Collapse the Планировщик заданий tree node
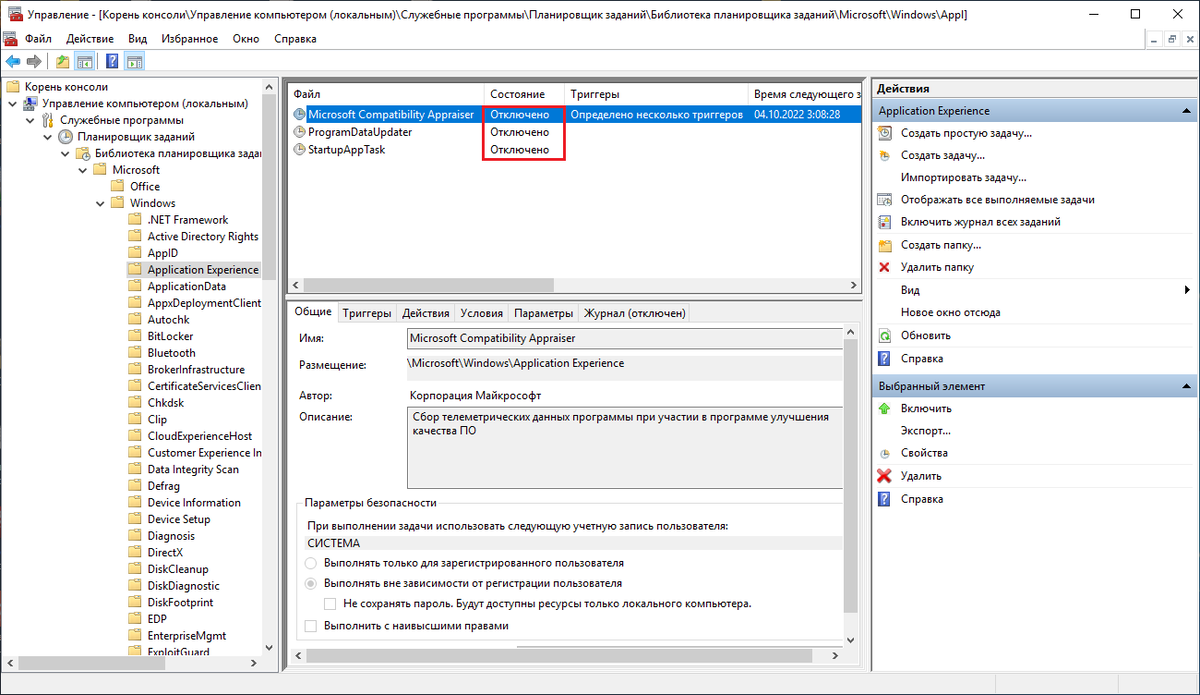The width and height of the screenshot is (1200, 695). 48,137
